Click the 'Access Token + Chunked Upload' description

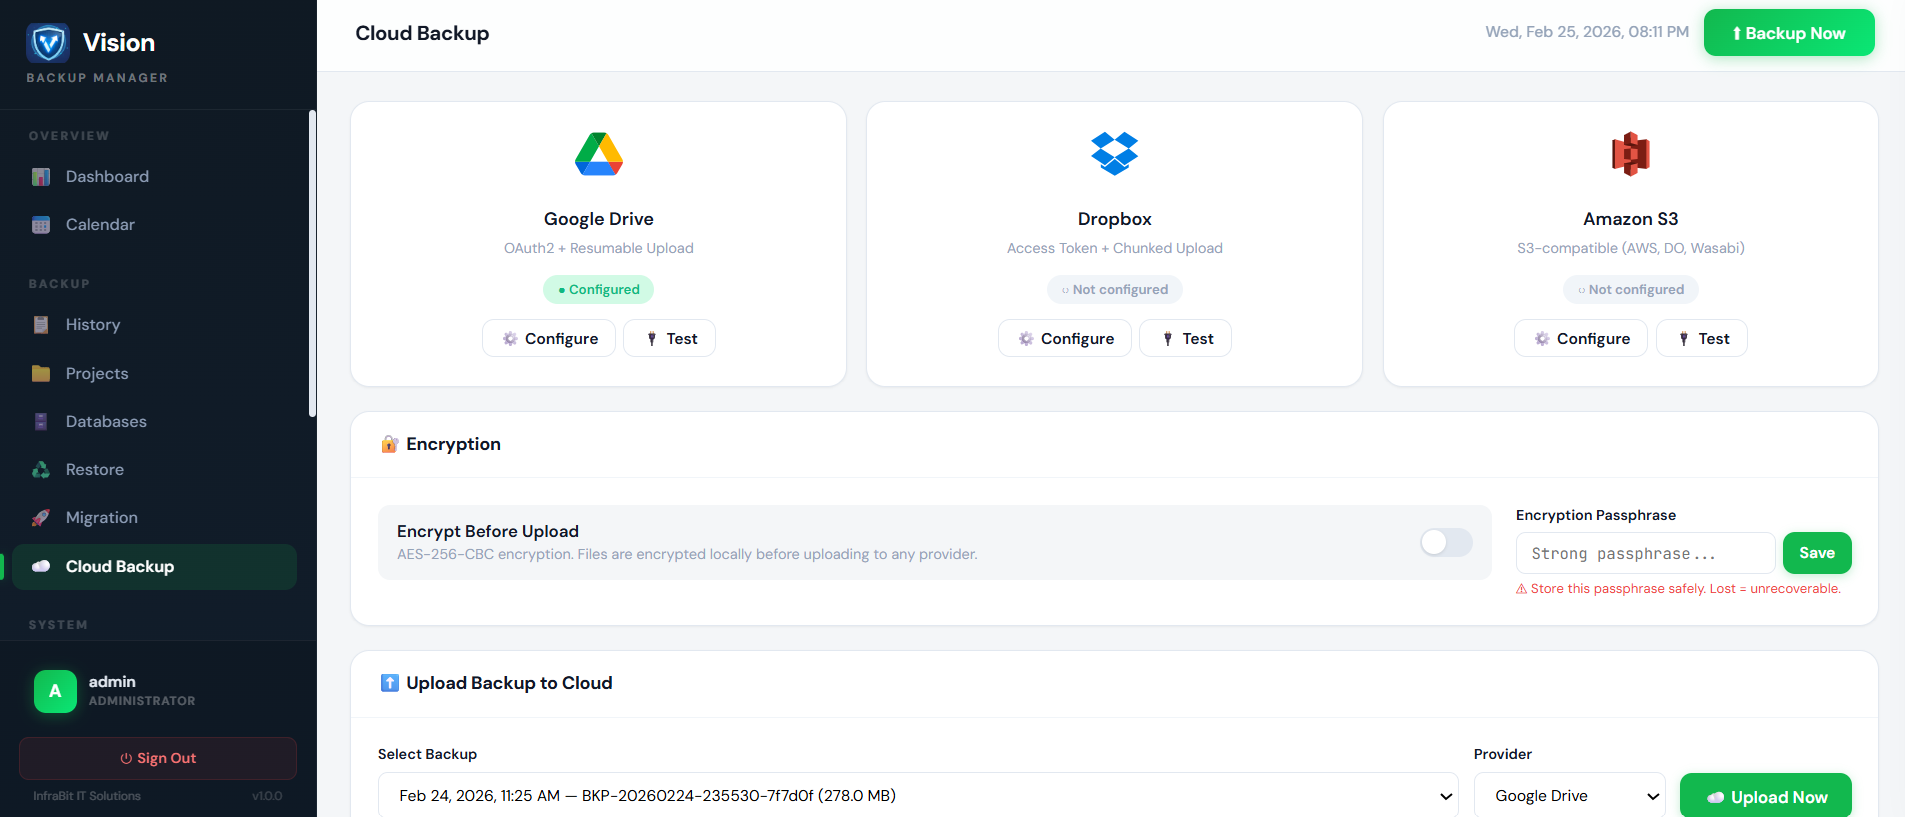tap(1115, 248)
